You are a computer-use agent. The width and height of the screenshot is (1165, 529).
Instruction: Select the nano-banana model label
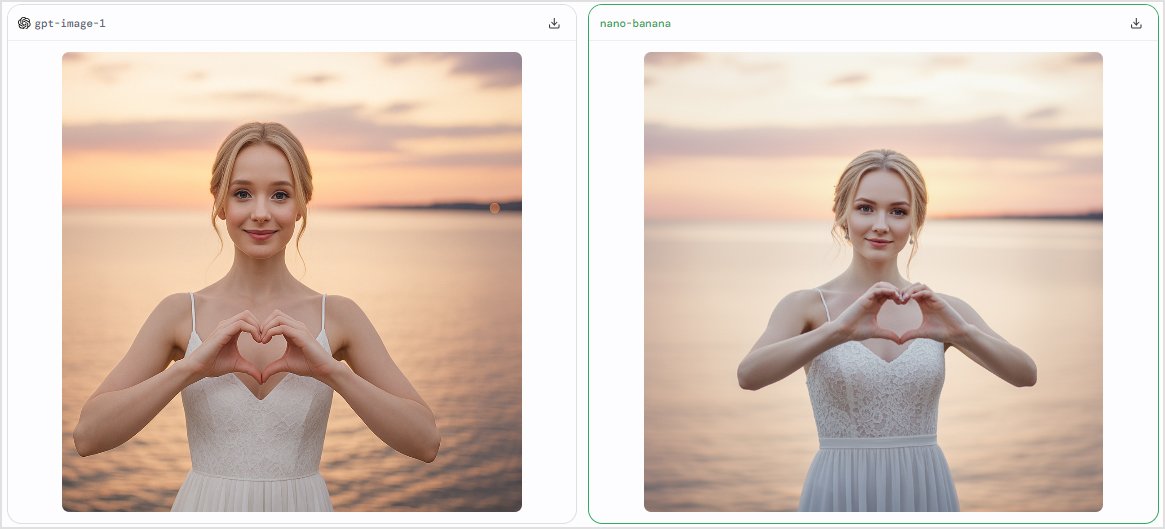(635, 23)
